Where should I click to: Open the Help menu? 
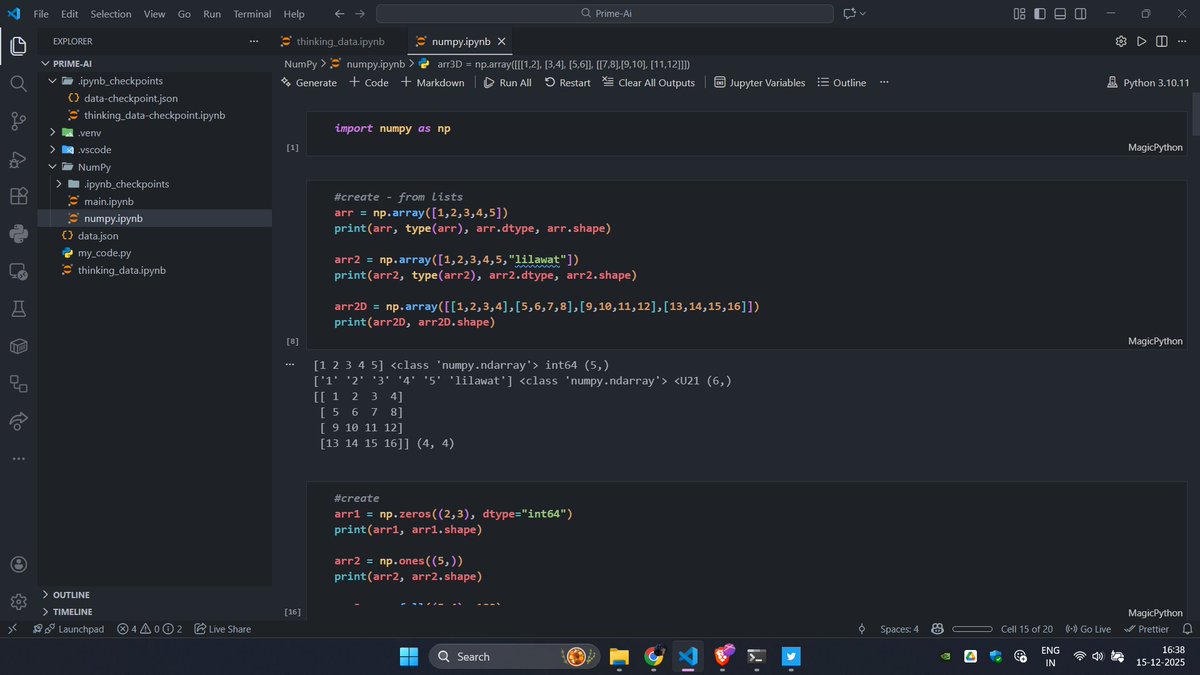click(294, 14)
